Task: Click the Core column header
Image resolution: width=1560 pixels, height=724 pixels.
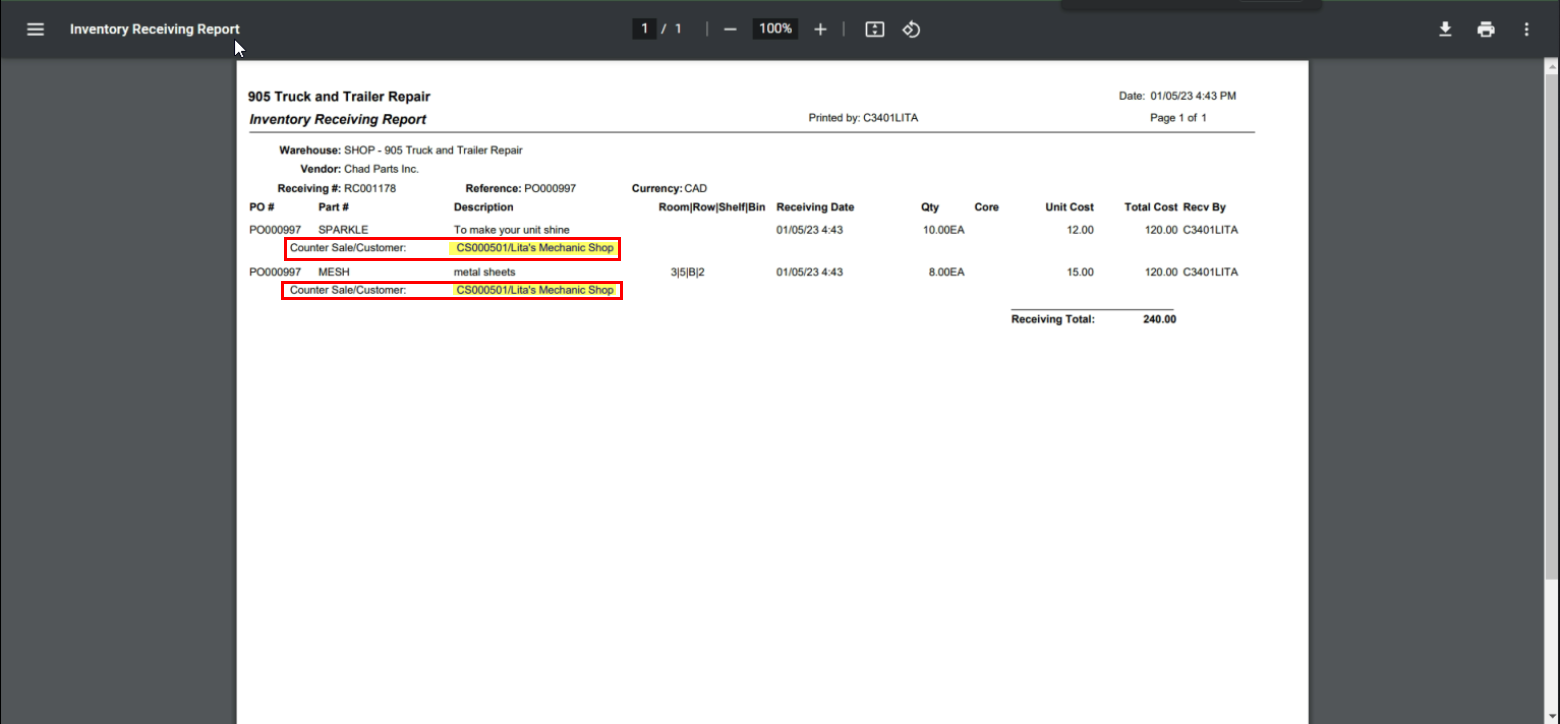Action: (x=987, y=207)
